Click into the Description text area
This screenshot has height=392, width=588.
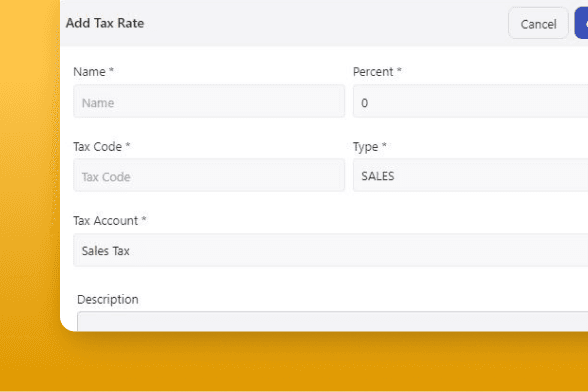333,321
